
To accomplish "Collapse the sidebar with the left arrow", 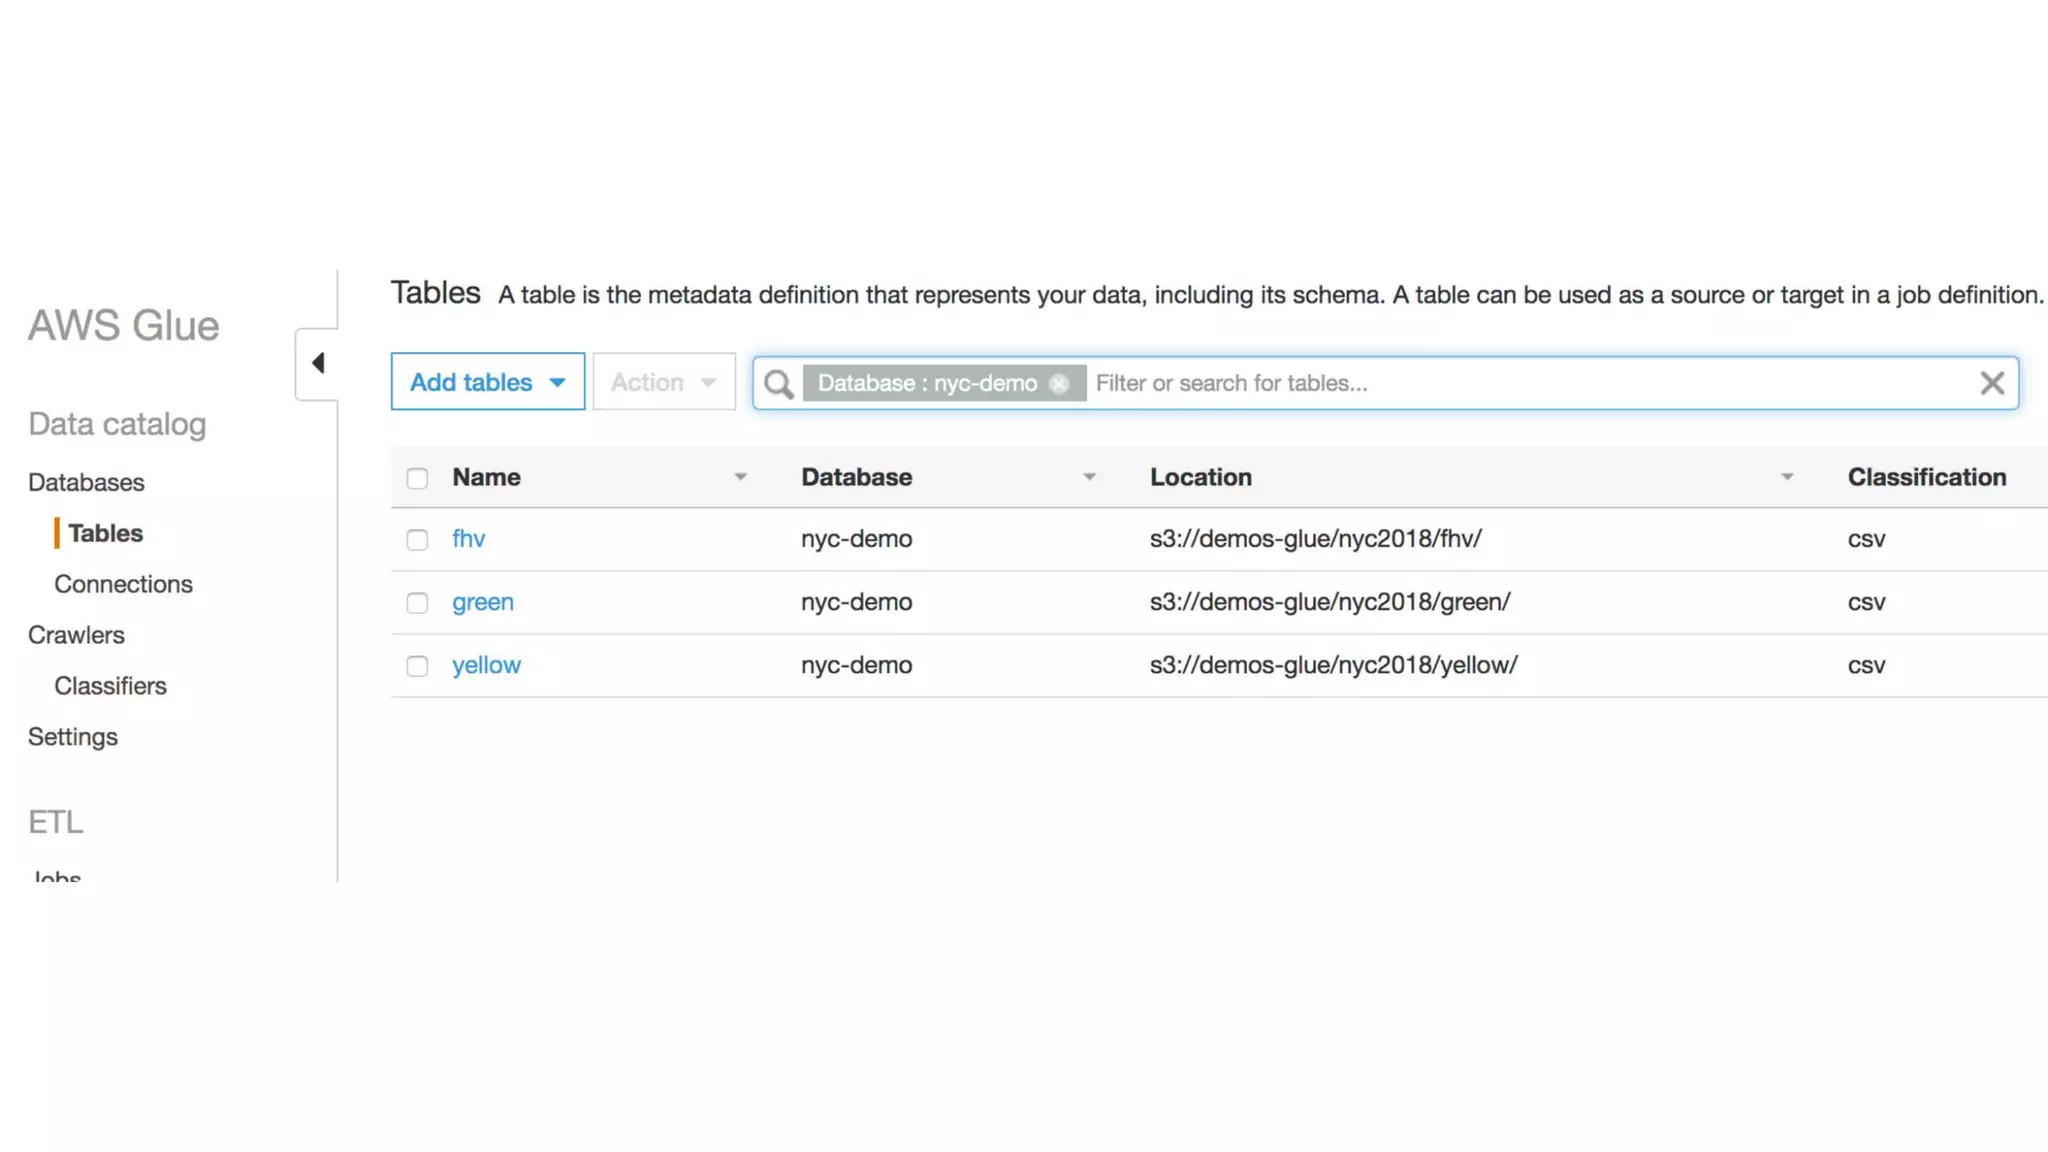I will [318, 363].
